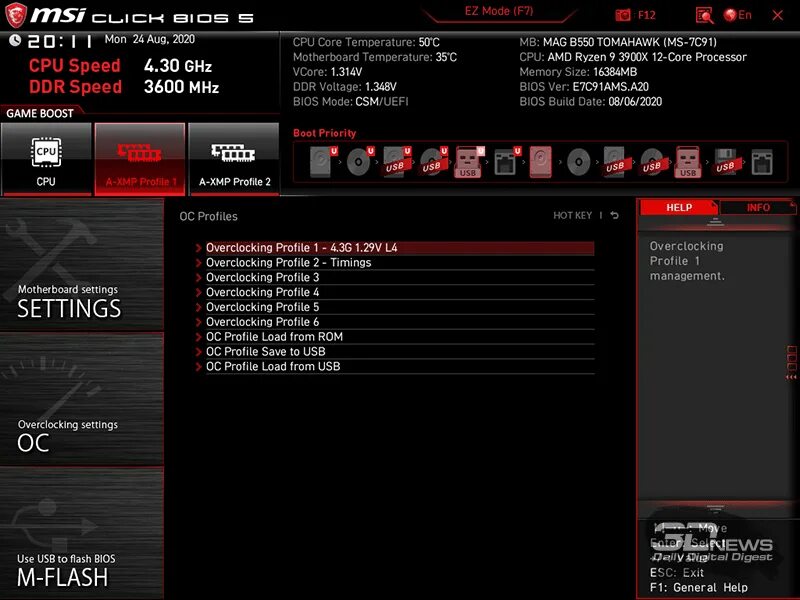Click the Boot Priority heading
The width and height of the screenshot is (800, 600).
point(324,133)
